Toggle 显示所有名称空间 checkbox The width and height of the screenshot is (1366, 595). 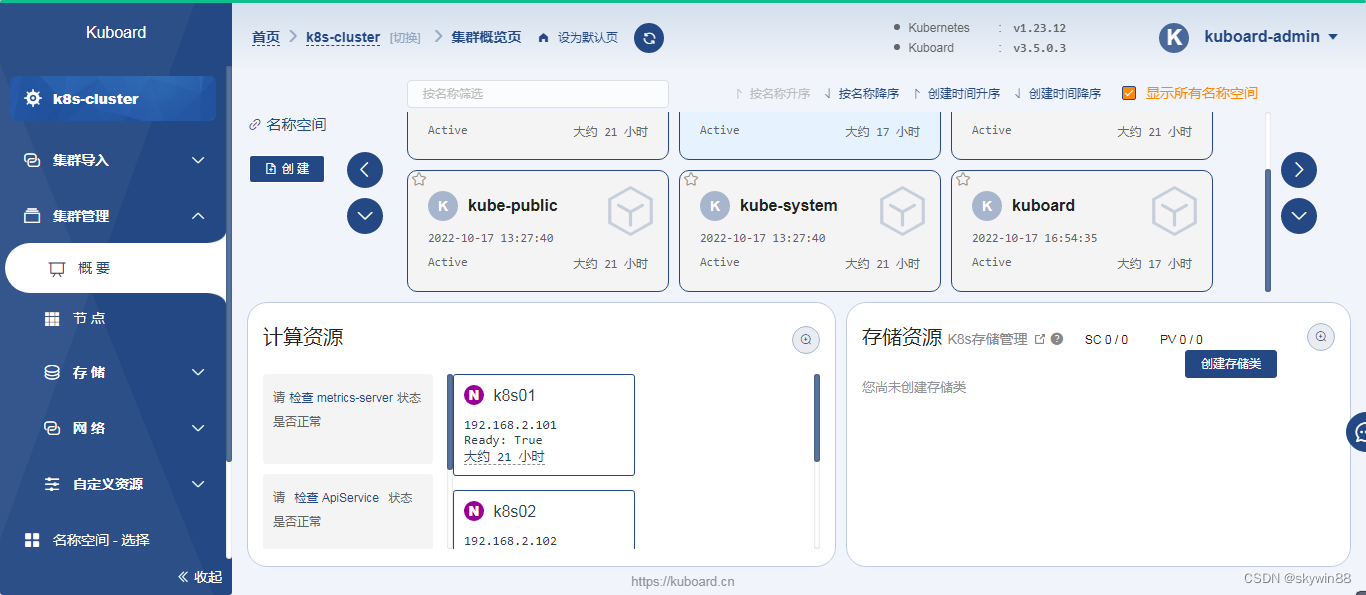tap(1129, 93)
